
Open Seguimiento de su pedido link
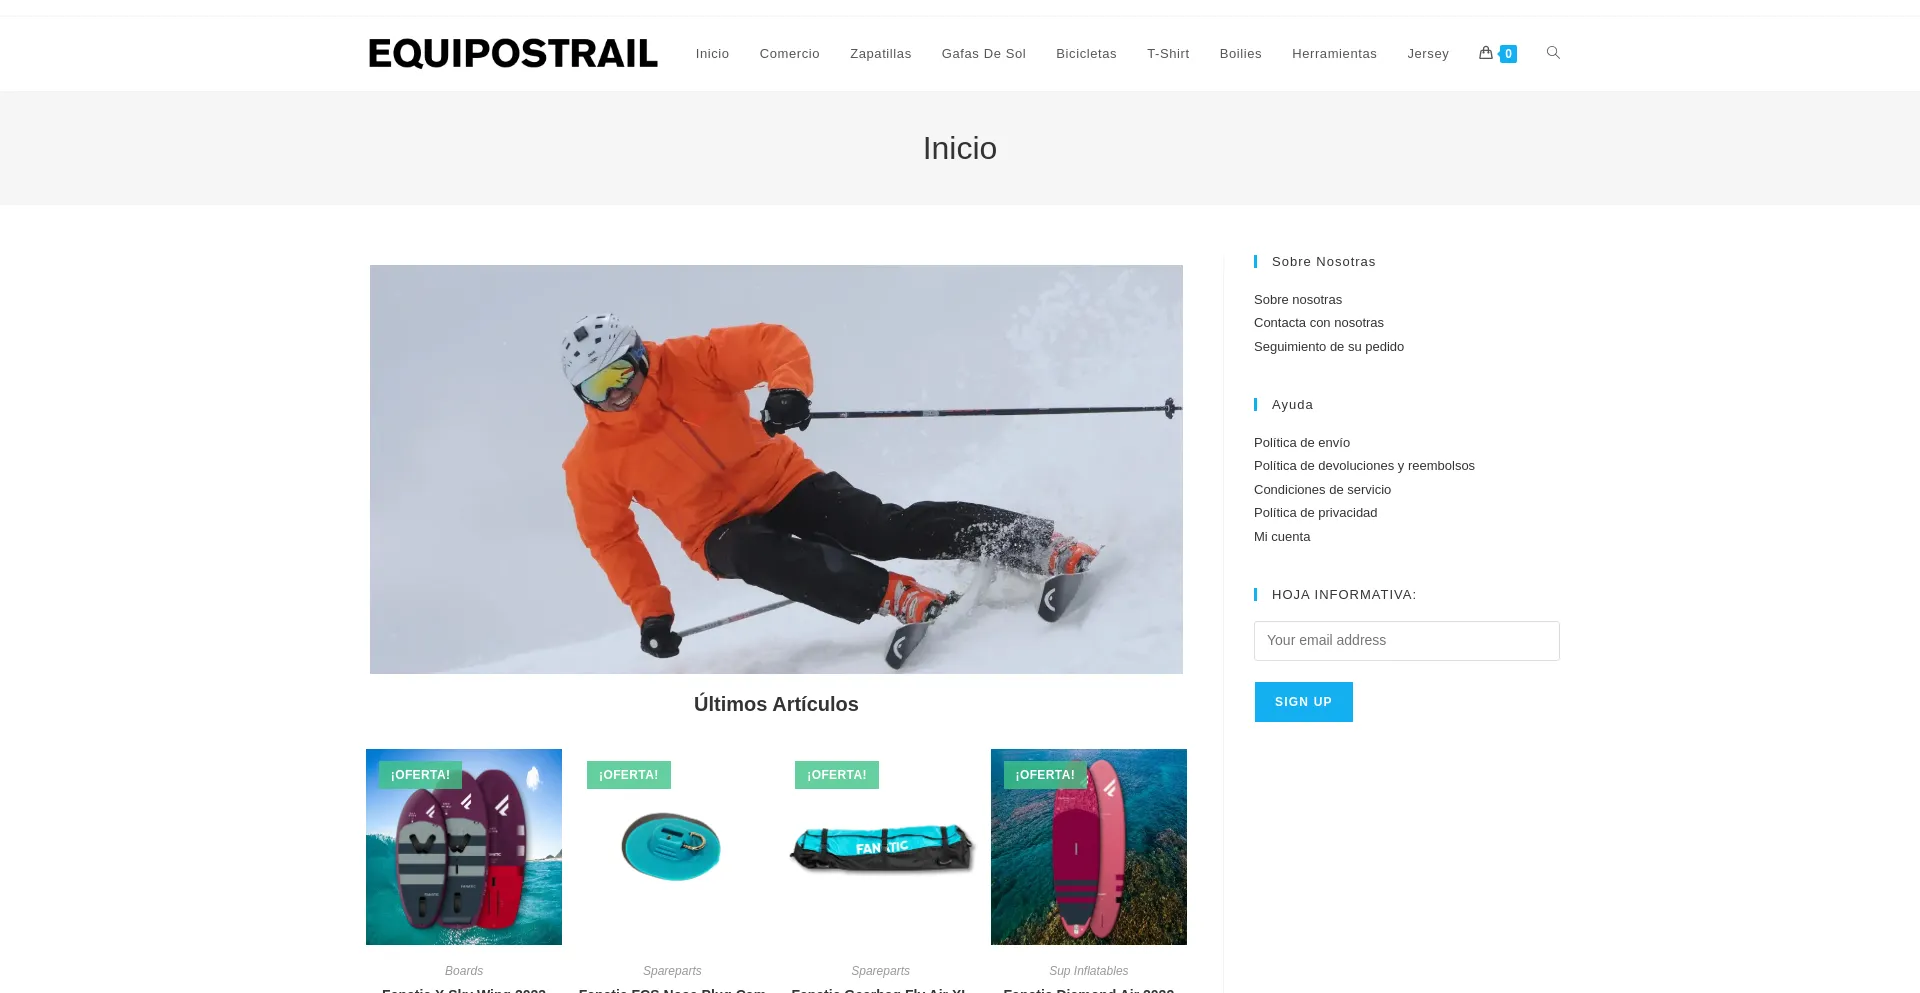1328,347
